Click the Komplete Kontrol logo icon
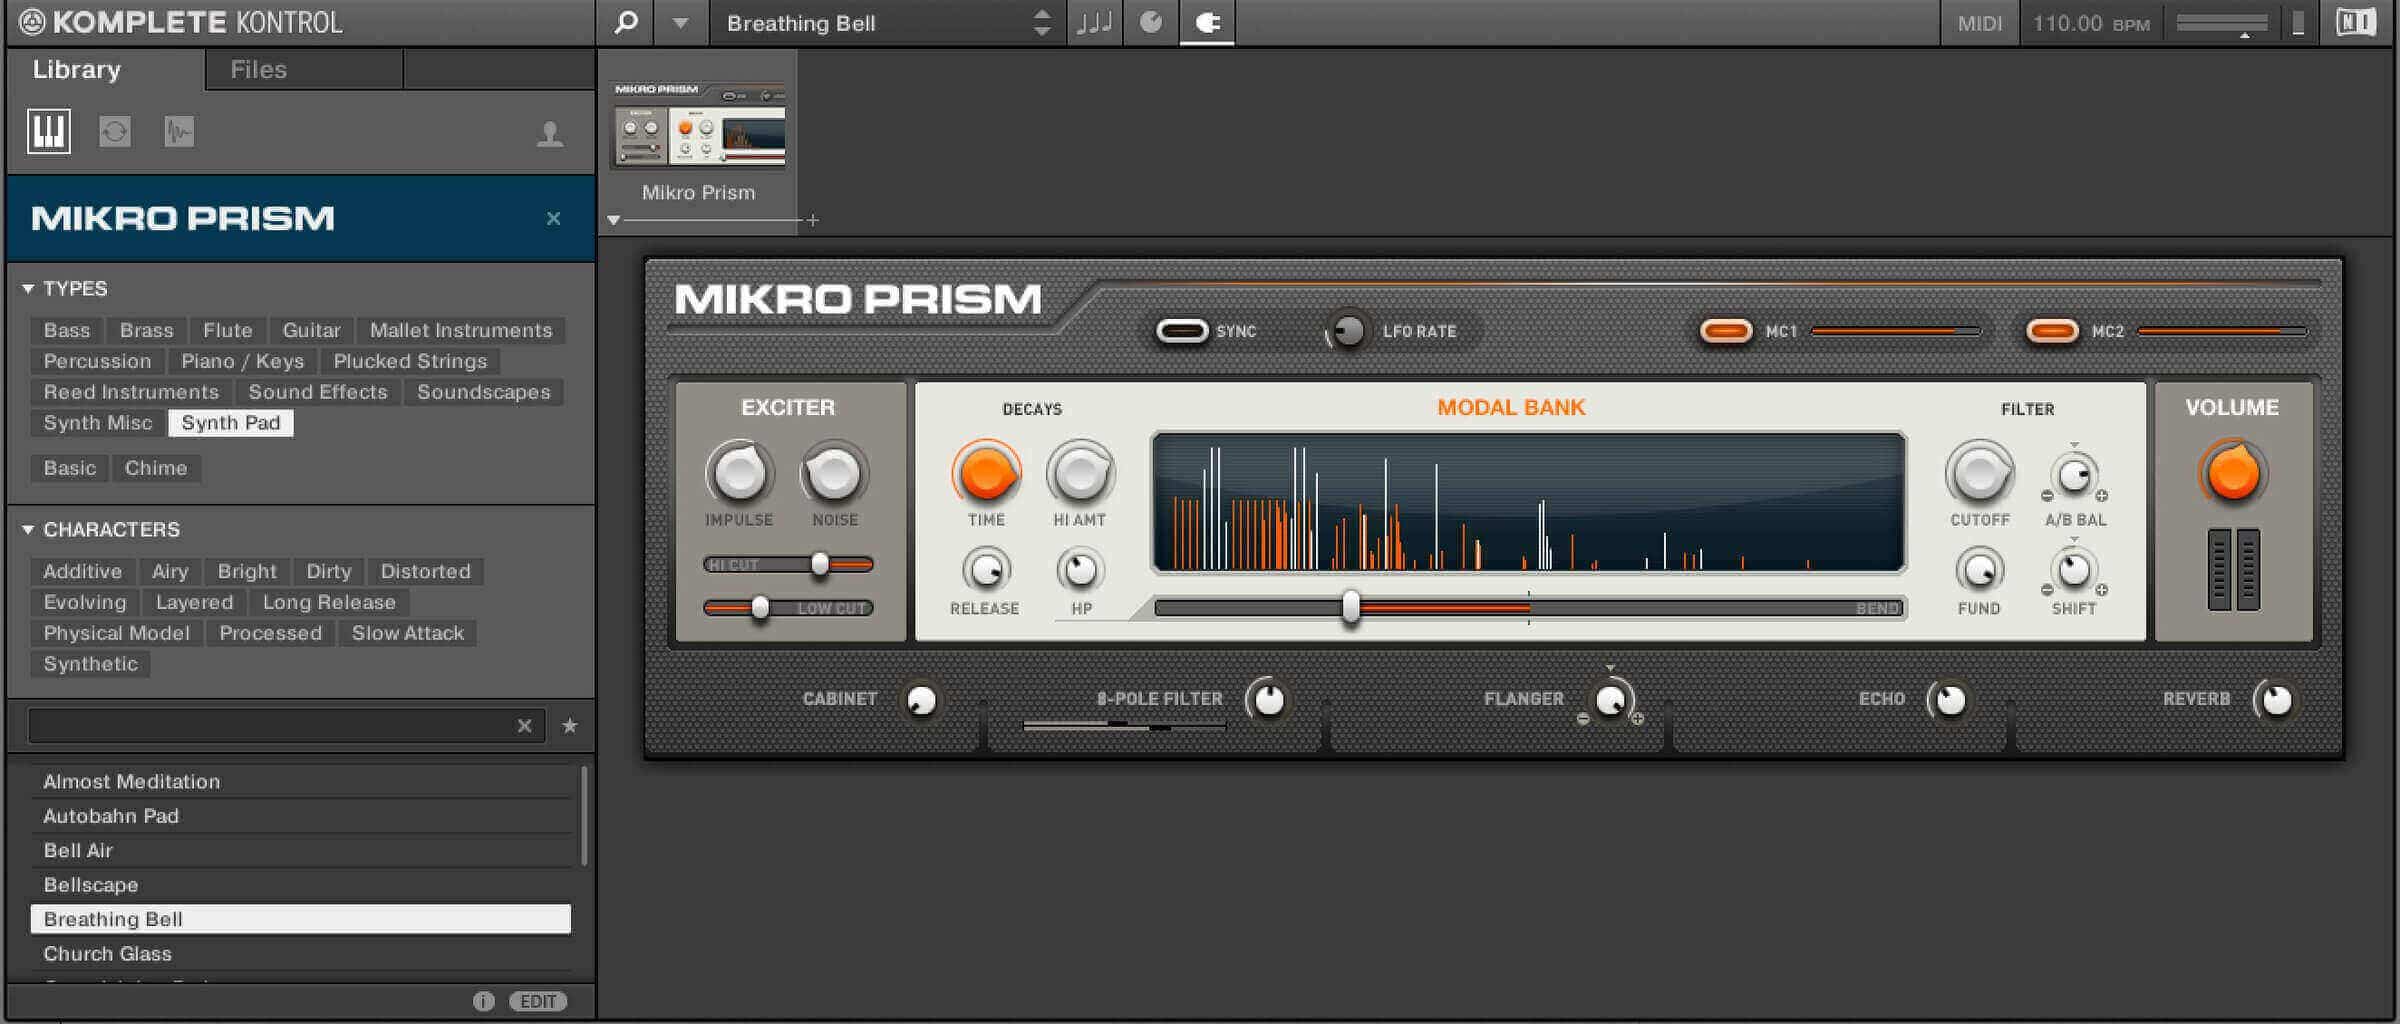This screenshot has width=2400, height=1024. (x=32, y=22)
